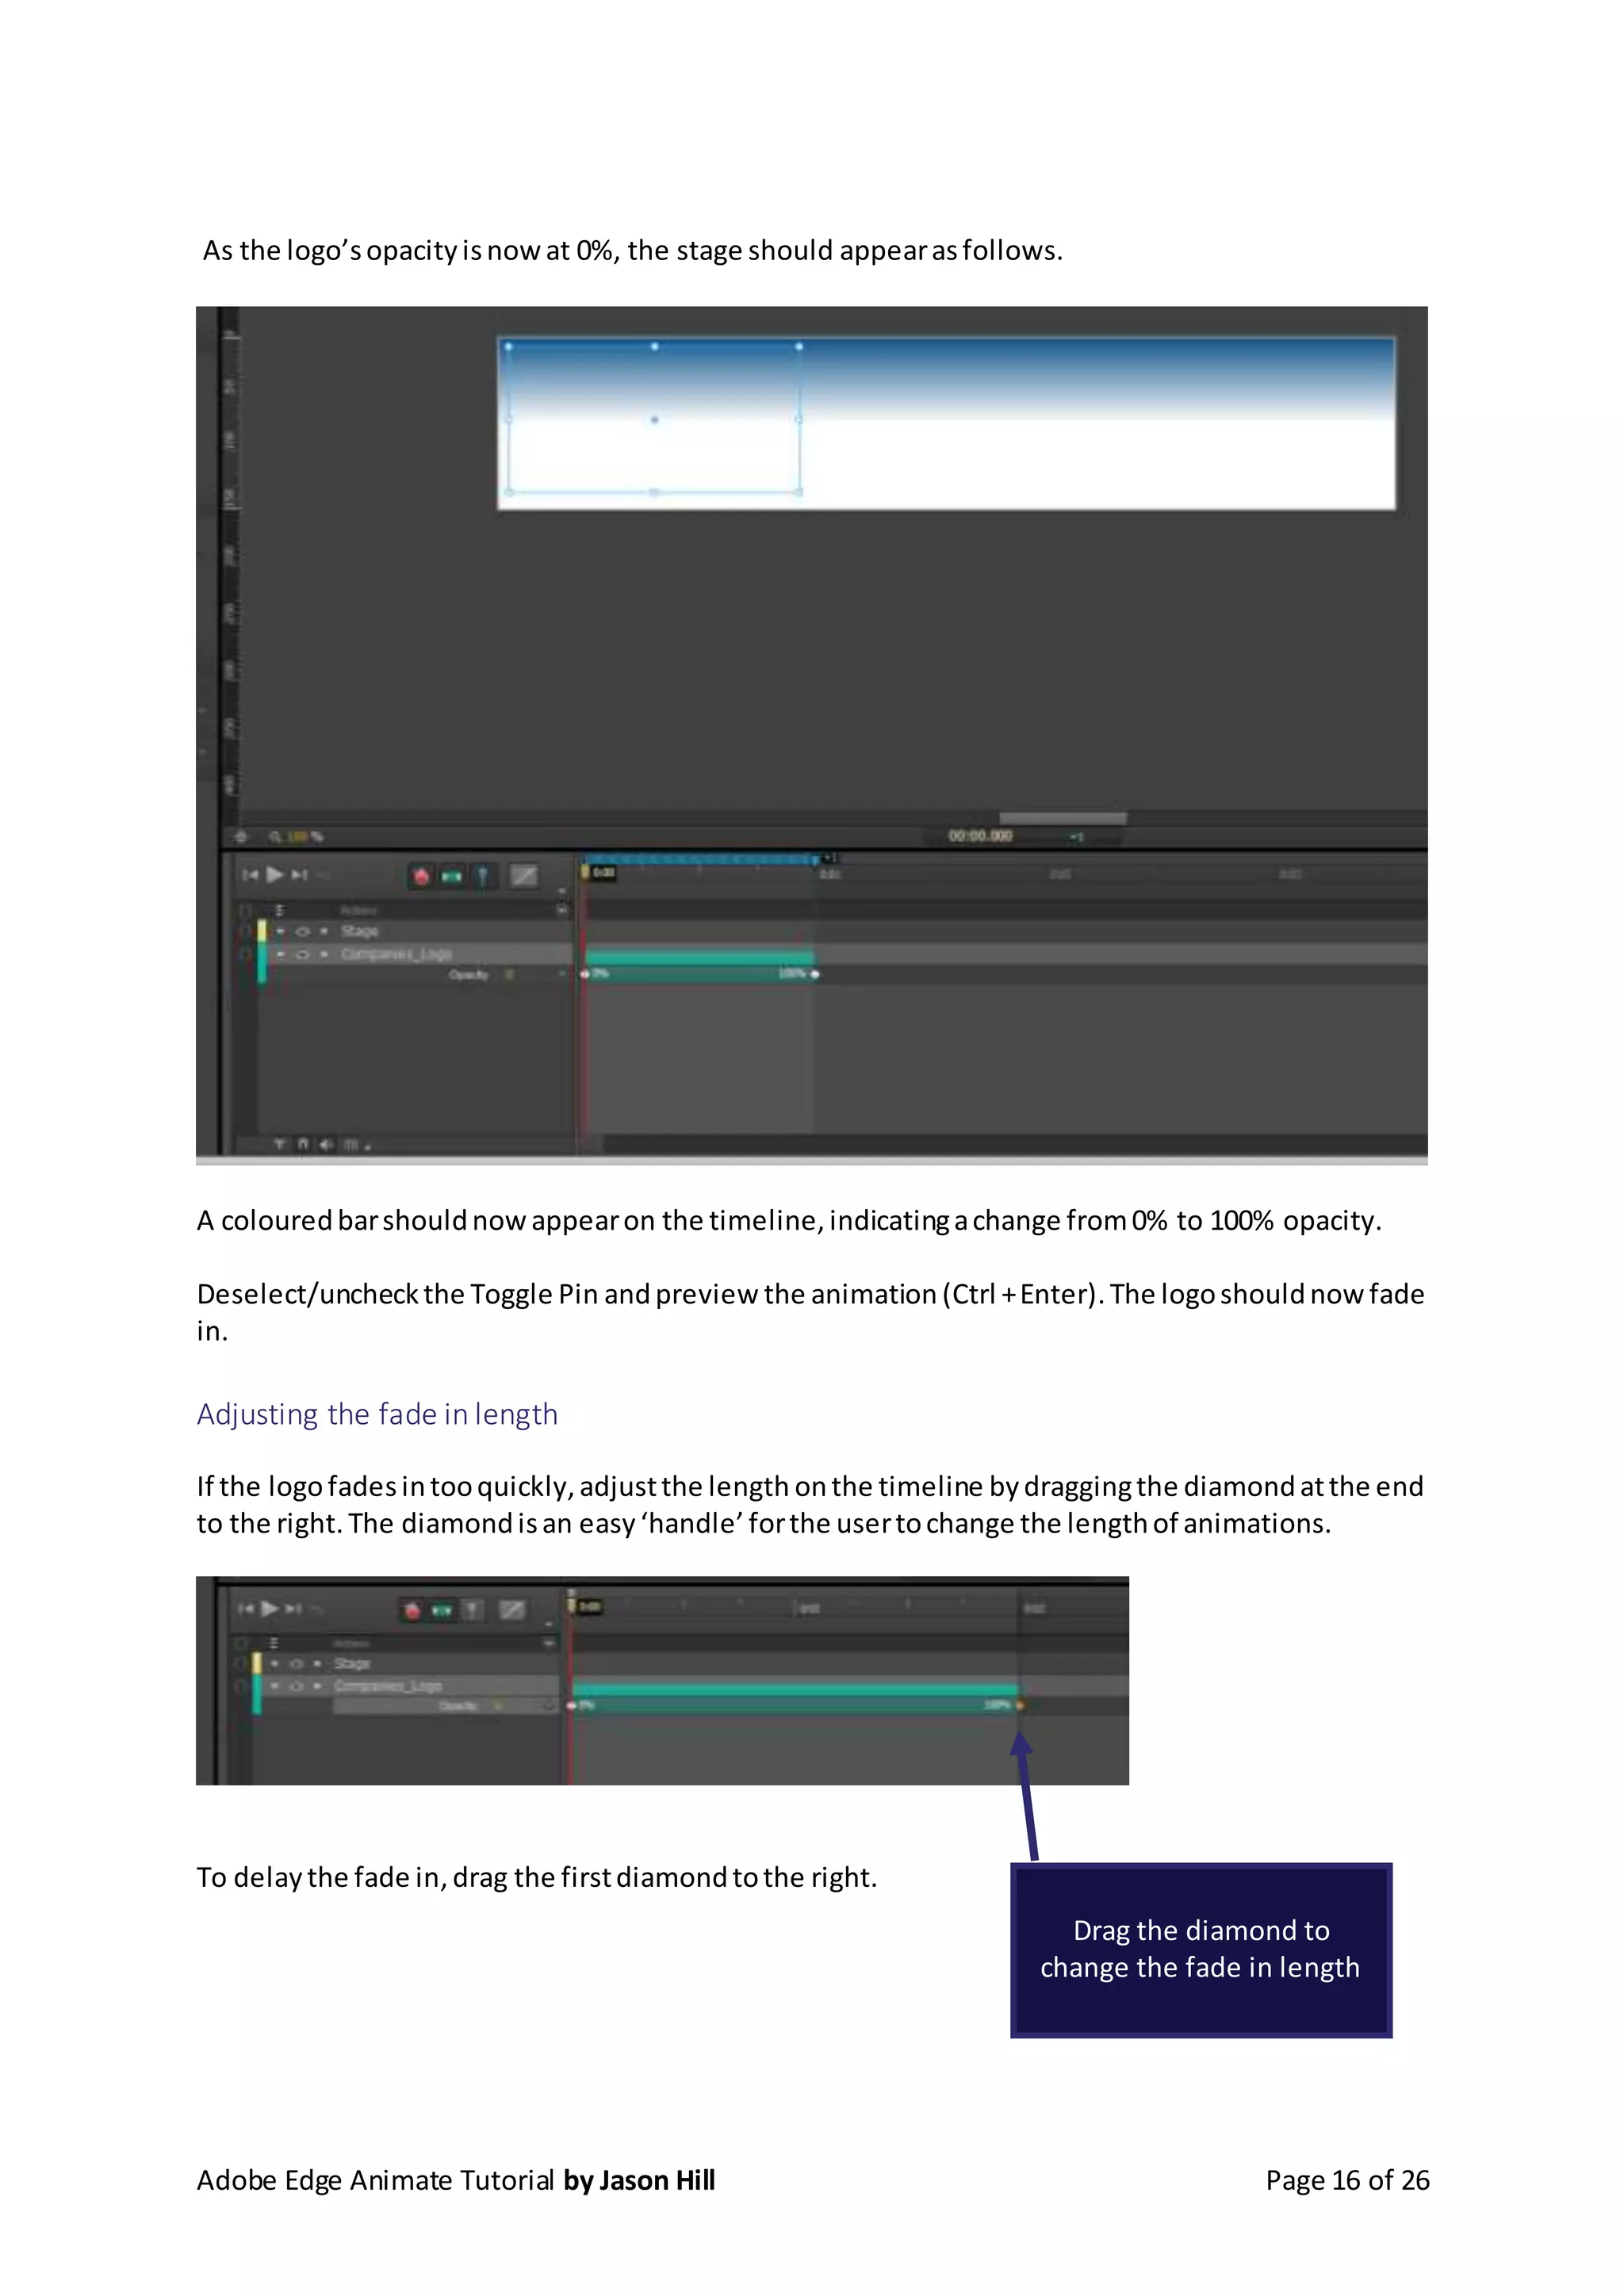
Task: Toggle Stage visibility eye in lower timeline
Action: click(296, 1664)
